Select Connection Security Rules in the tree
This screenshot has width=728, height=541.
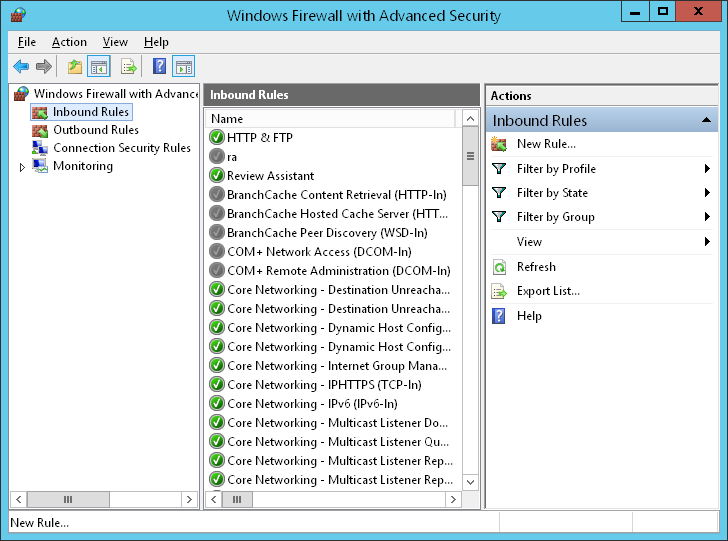click(x=122, y=148)
